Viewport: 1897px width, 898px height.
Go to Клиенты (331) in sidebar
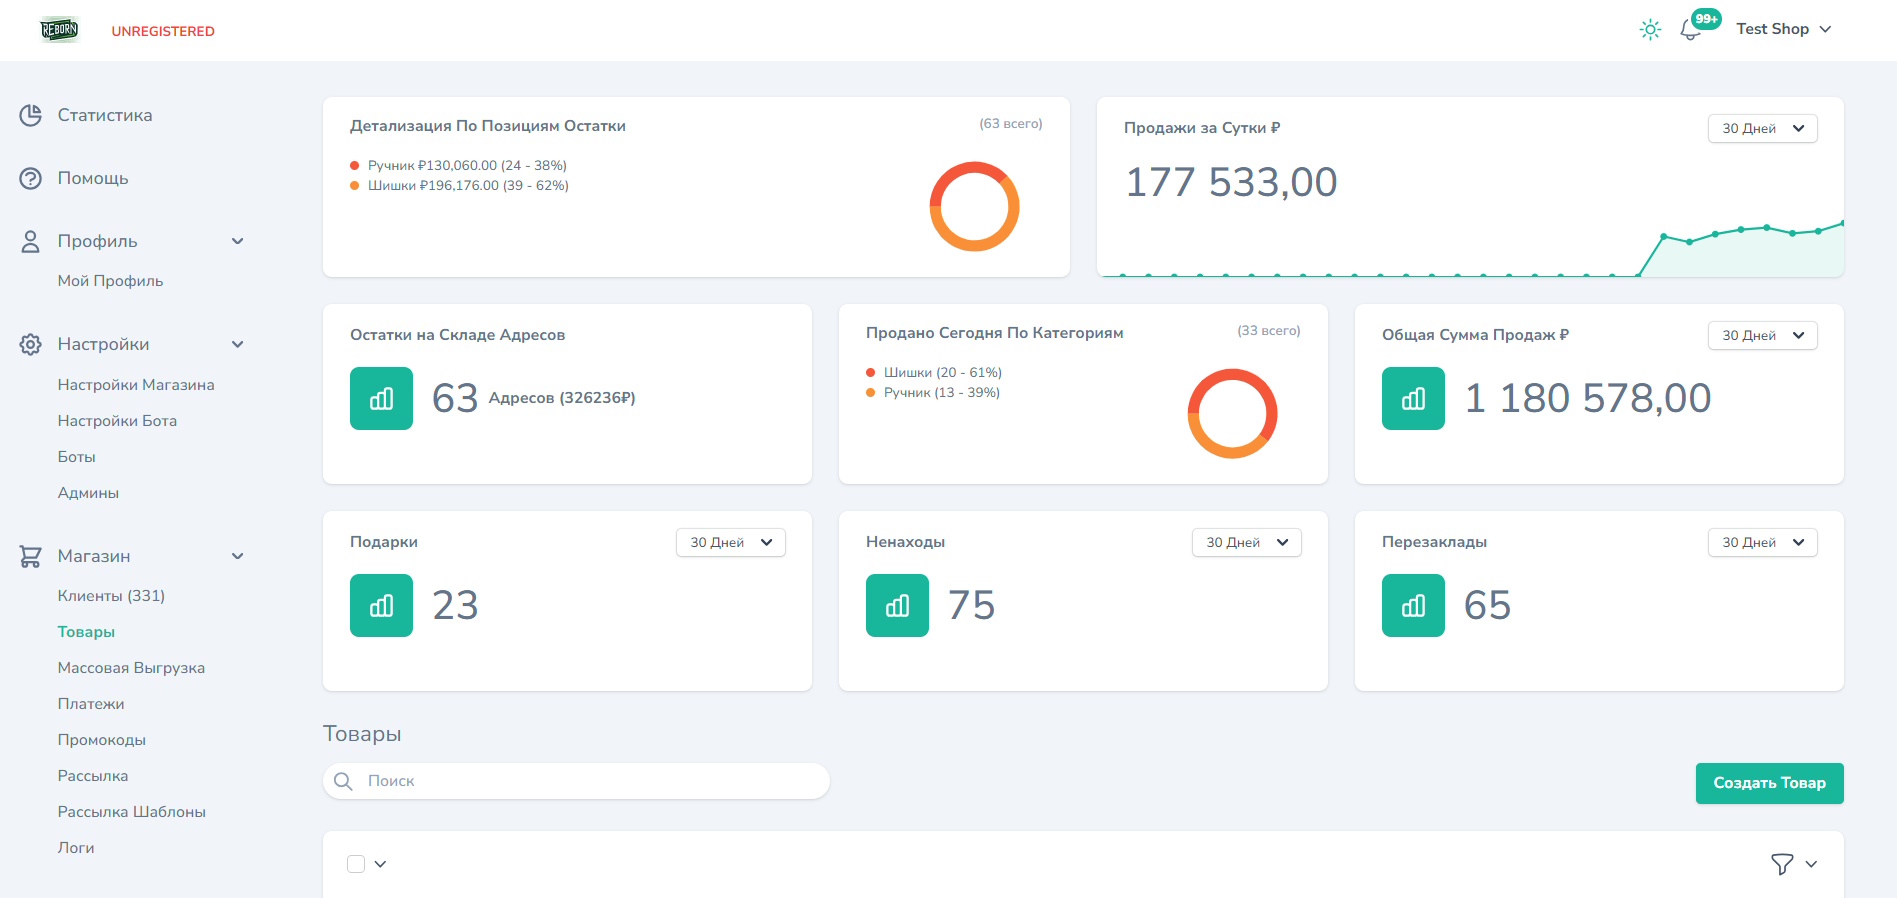pyautogui.click(x=111, y=596)
